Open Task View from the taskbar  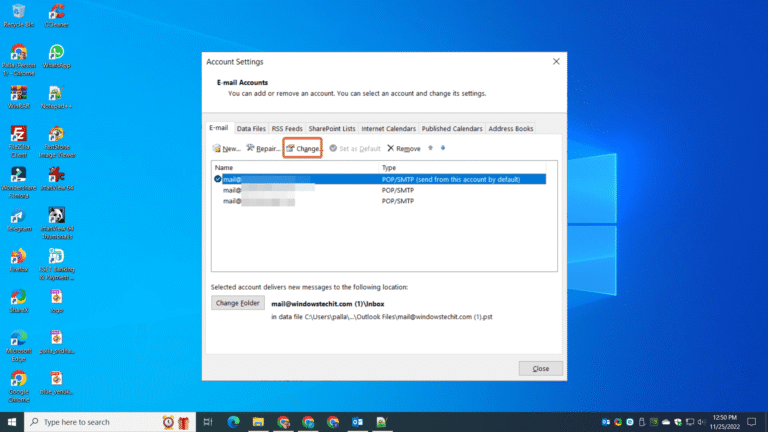pyautogui.click(x=208, y=422)
